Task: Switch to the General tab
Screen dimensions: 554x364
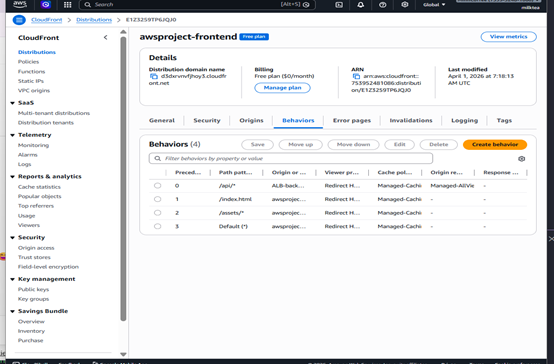Action: [x=162, y=121]
